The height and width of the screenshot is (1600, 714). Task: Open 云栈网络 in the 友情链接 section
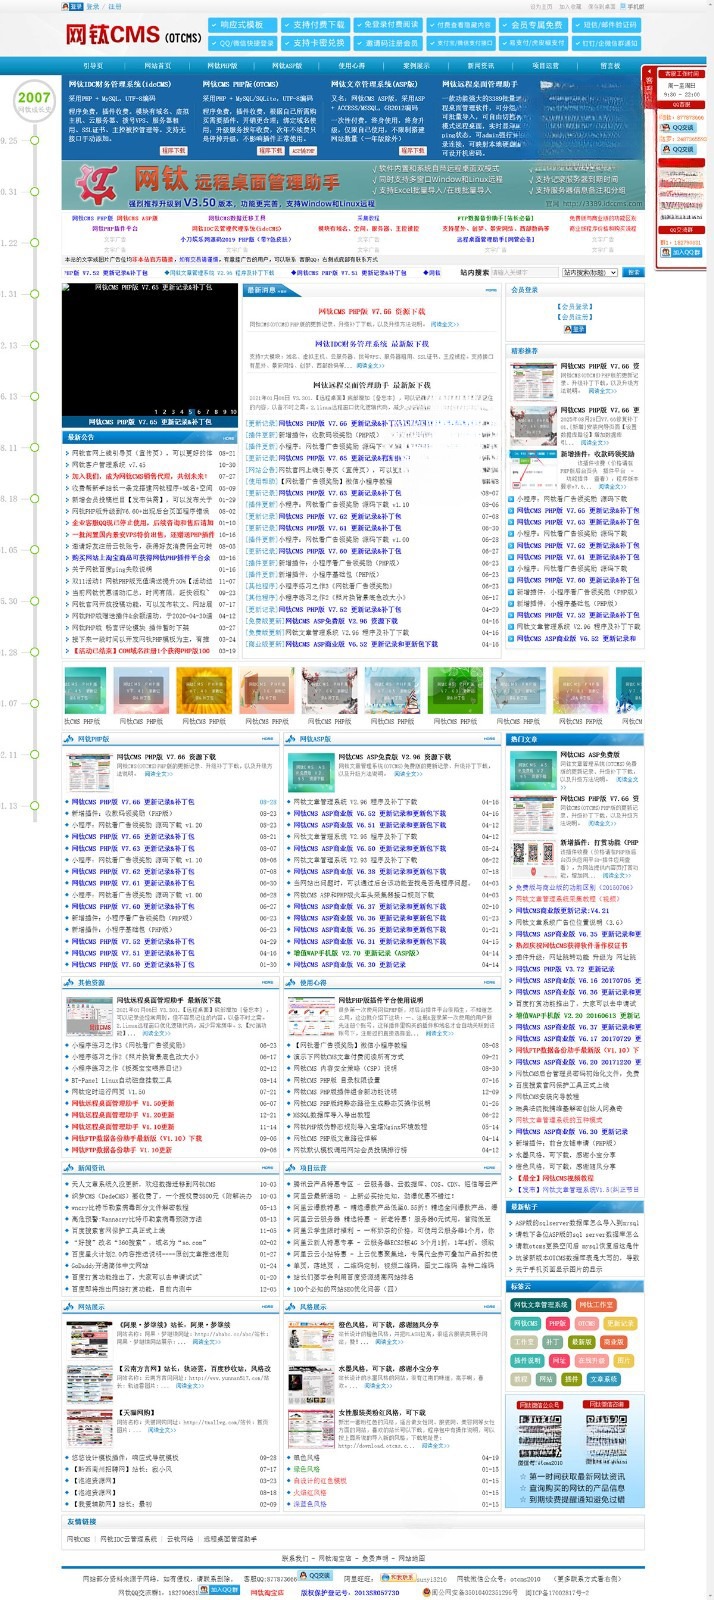[x=179, y=1539]
